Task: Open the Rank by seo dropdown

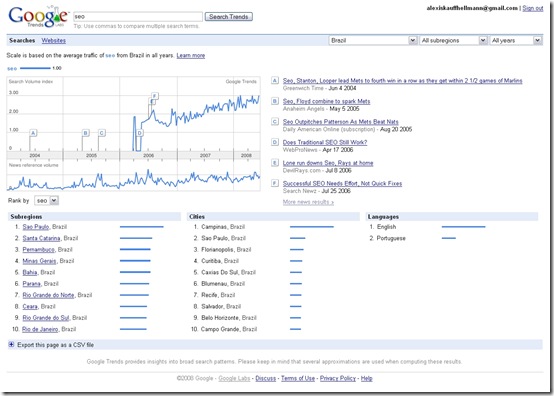Action: 46,201
